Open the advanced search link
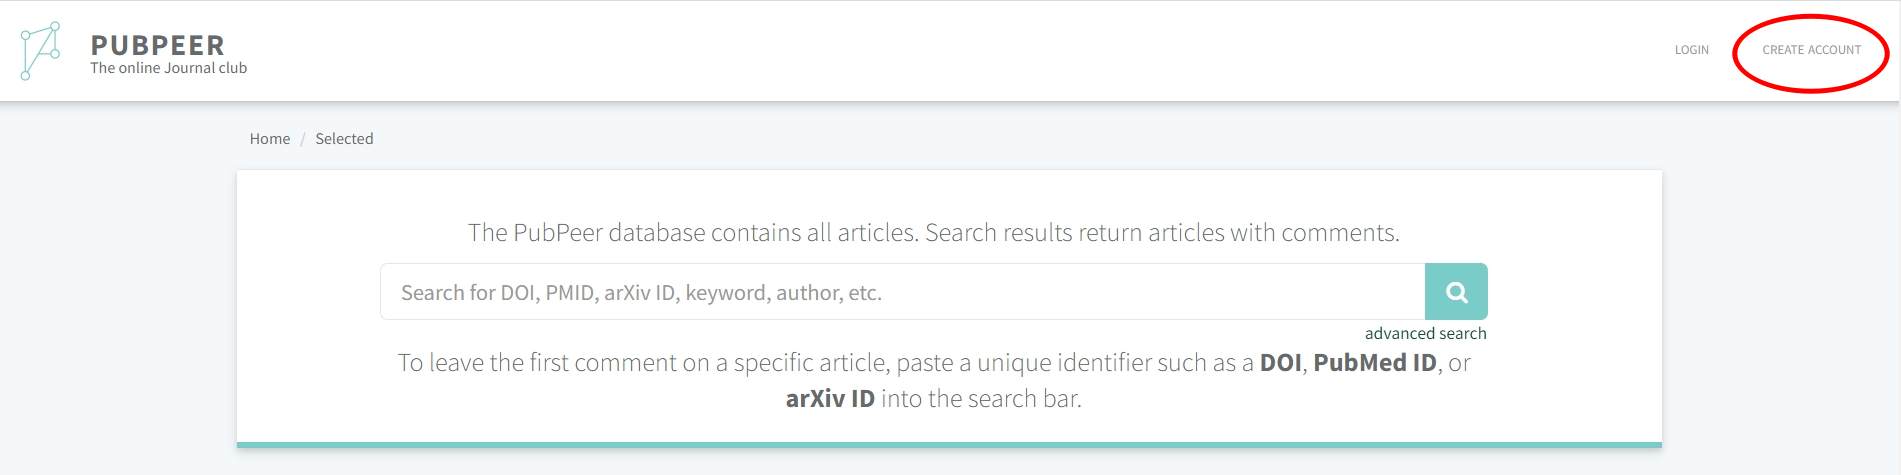 pos(1425,333)
